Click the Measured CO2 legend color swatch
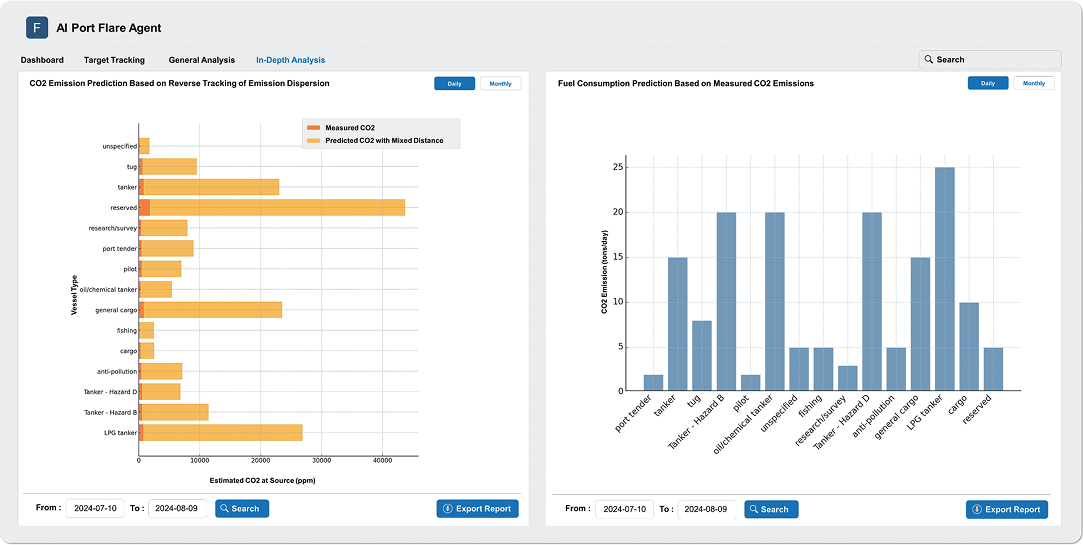The width and height of the screenshot is (1083, 545). pyautogui.click(x=313, y=128)
